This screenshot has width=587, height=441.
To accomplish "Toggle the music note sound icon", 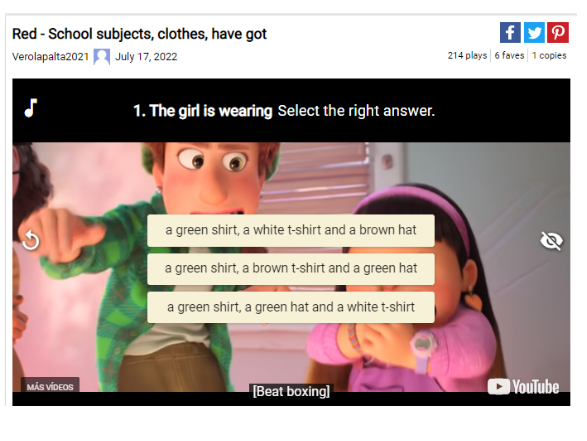I will pos(31,108).
